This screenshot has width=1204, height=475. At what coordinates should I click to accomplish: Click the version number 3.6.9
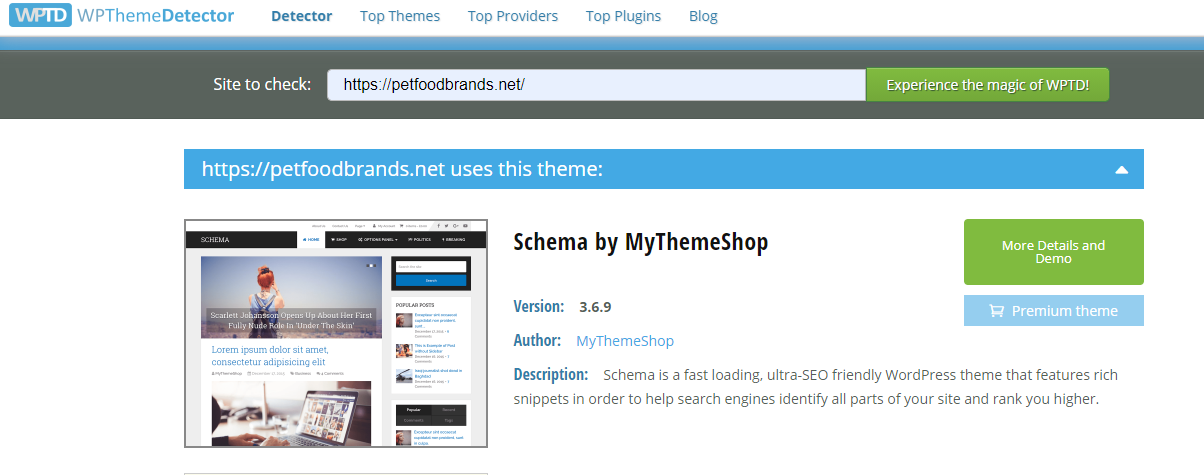click(x=595, y=306)
